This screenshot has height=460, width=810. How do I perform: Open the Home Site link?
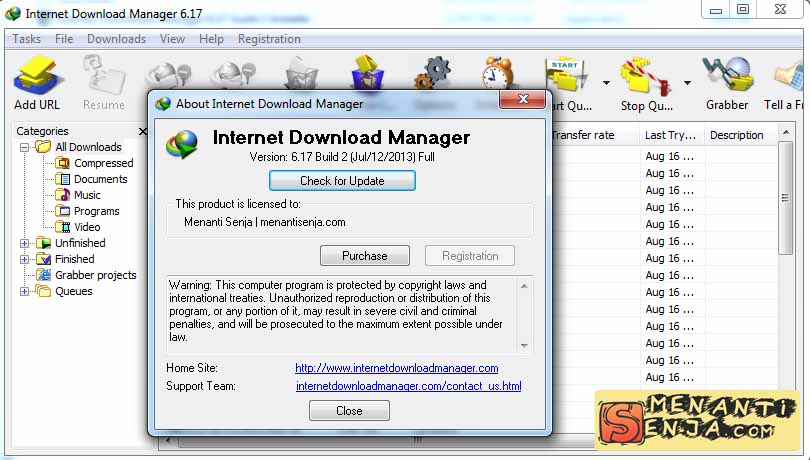[397, 368]
